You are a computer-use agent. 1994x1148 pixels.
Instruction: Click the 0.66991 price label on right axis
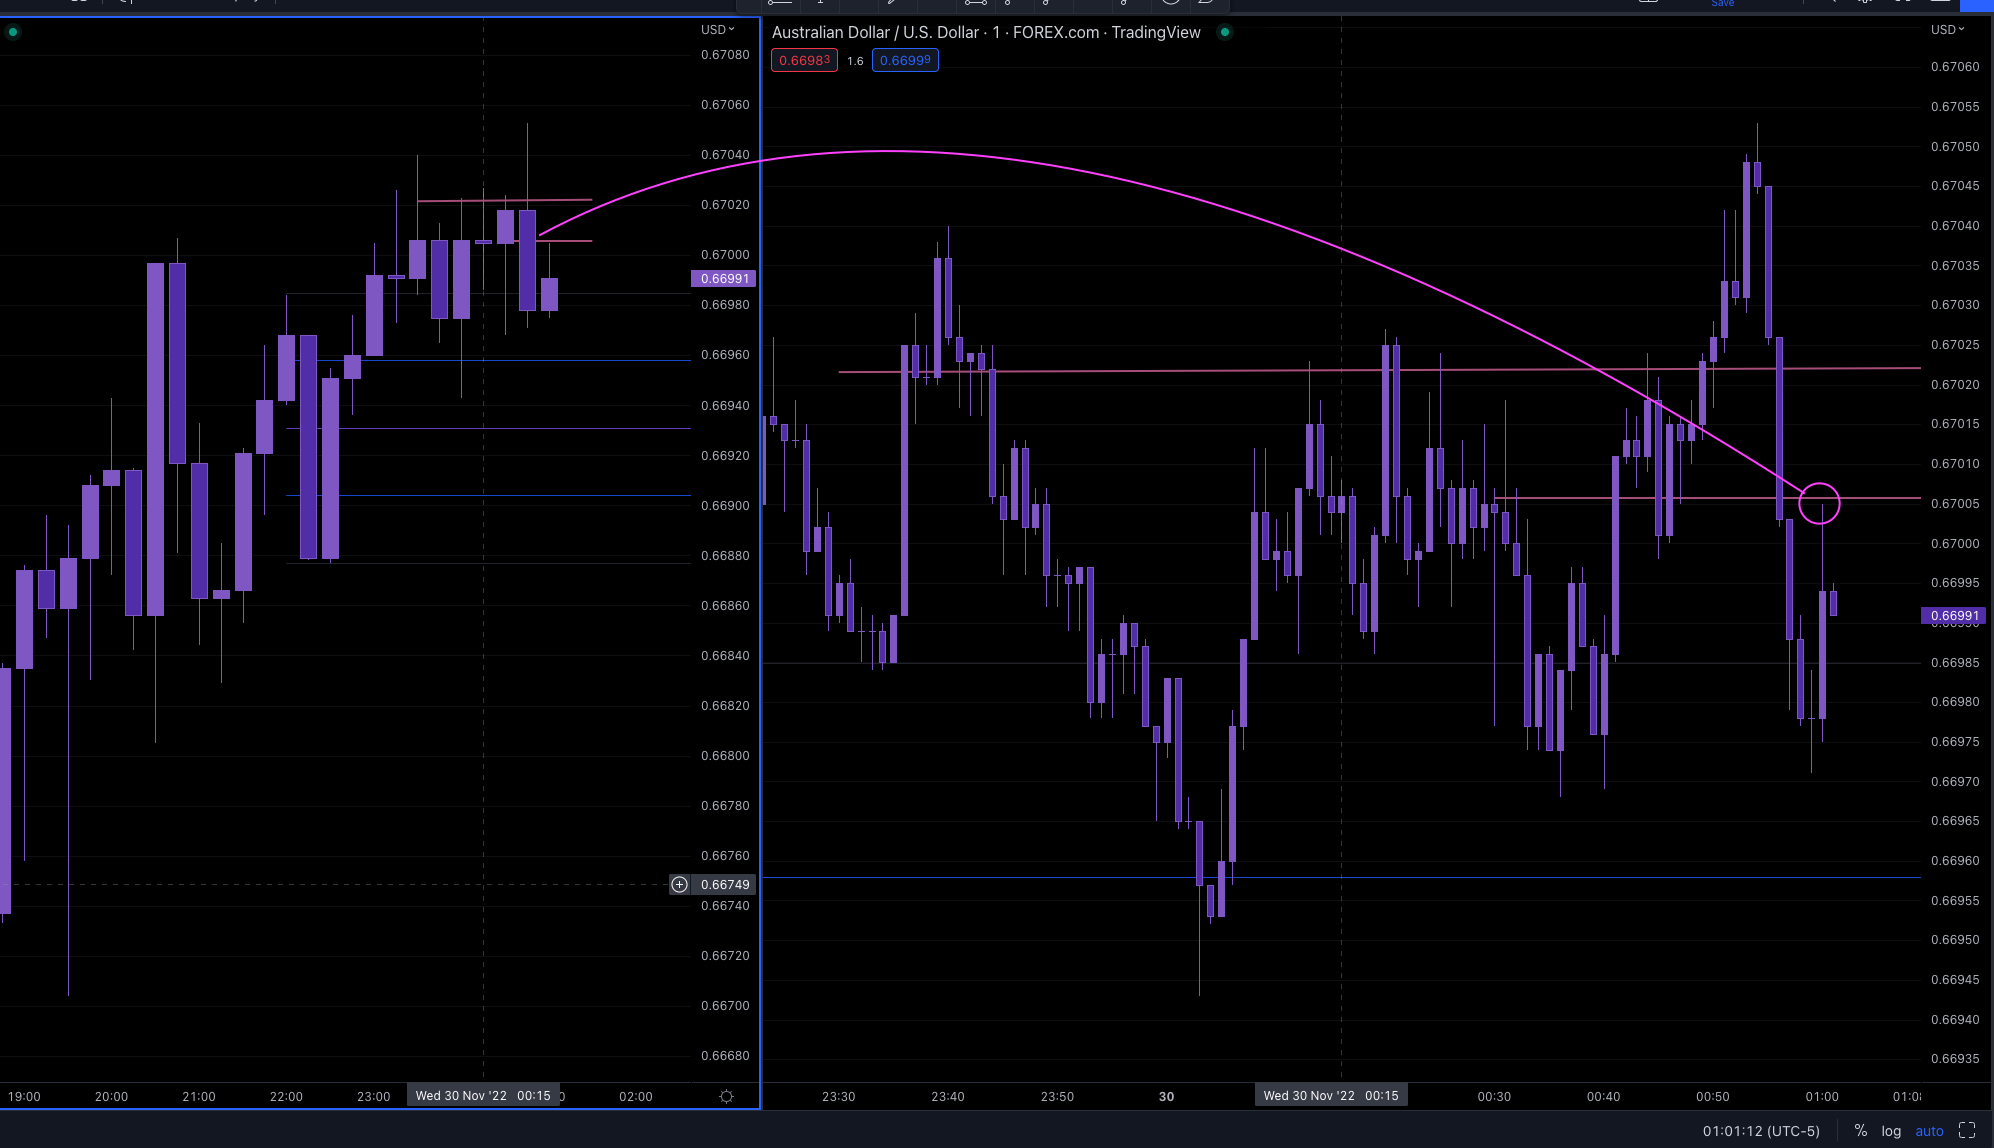1953,616
